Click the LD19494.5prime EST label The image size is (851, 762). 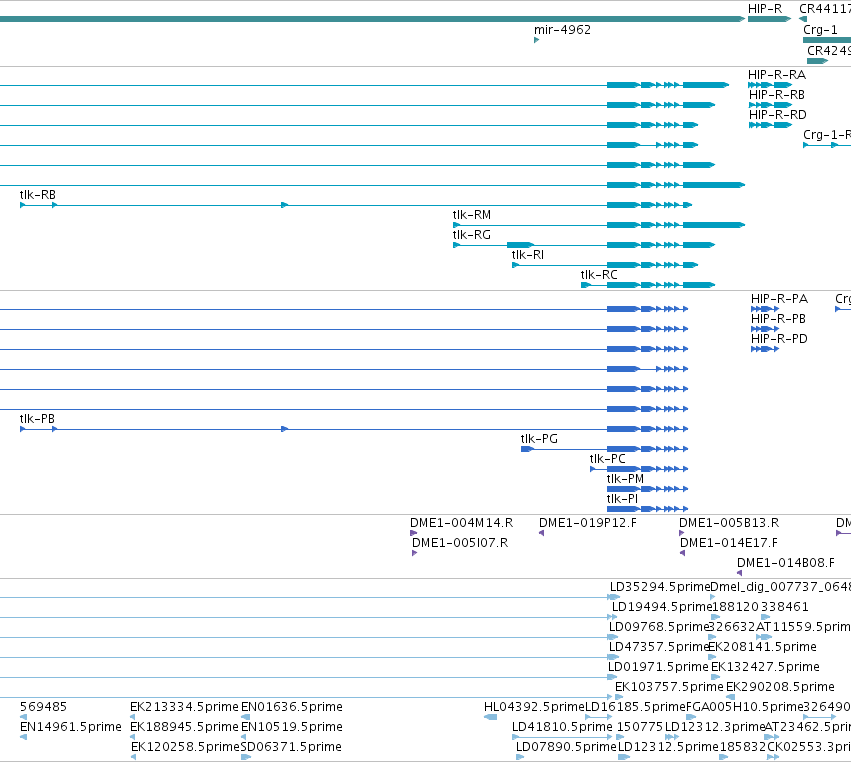(662, 607)
